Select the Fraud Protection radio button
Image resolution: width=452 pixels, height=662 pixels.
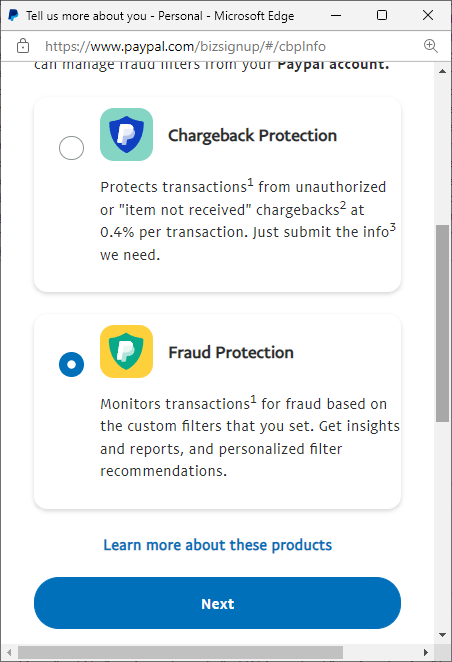[x=71, y=364]
